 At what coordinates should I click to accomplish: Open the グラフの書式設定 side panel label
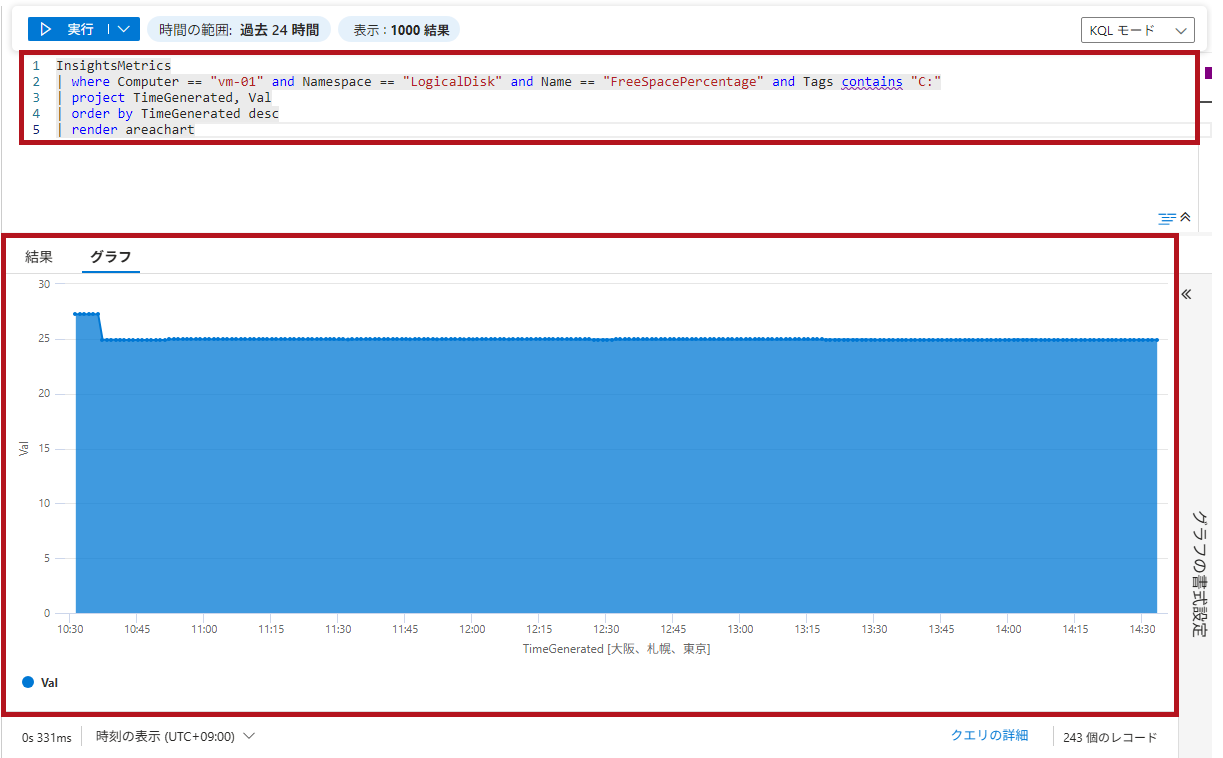(x=1200, y=575)
